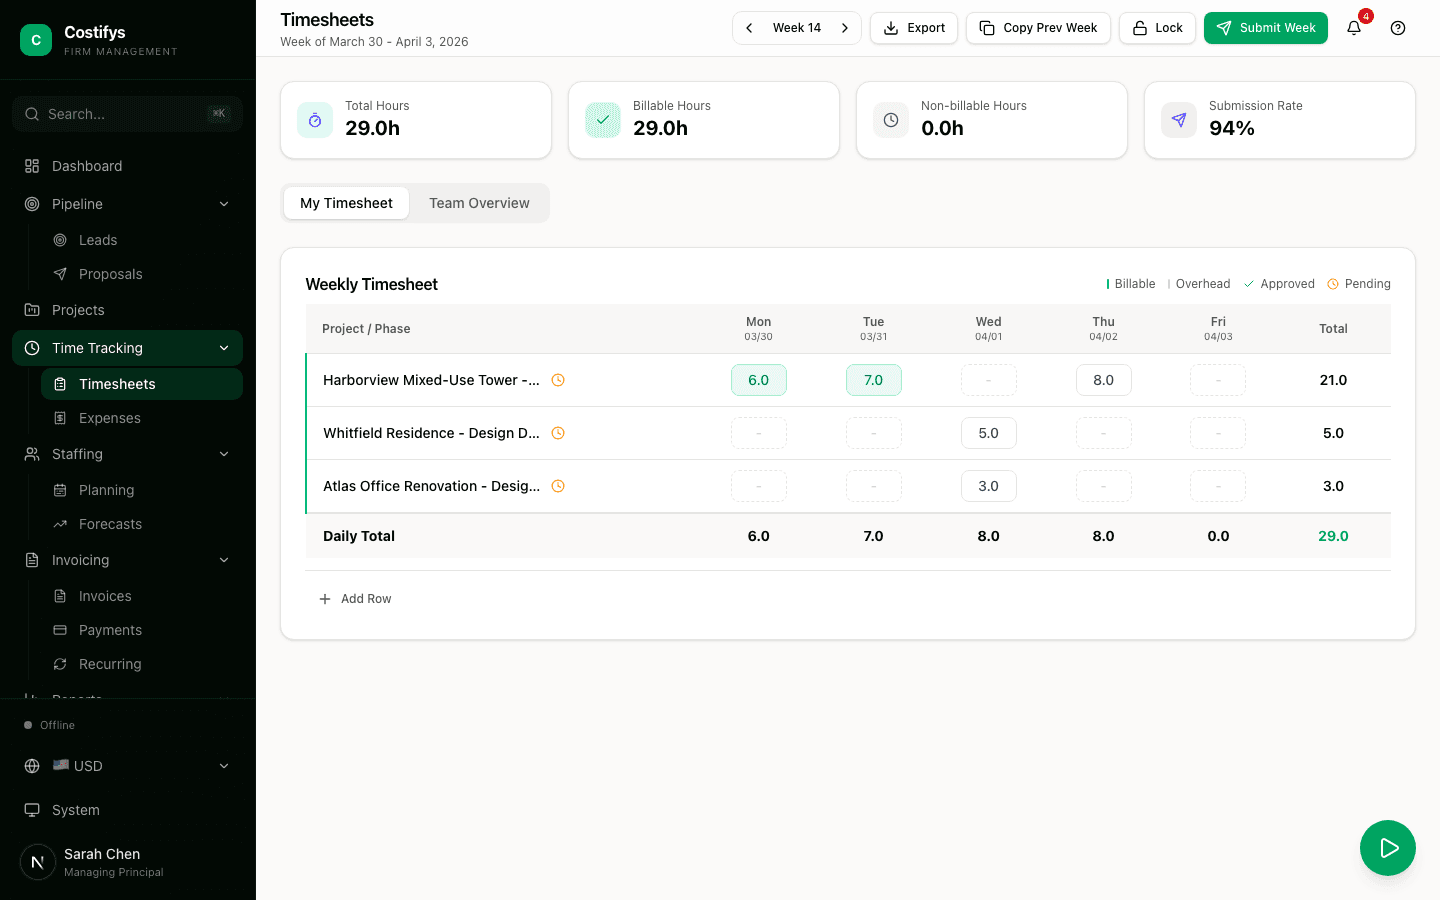Open the search field via the magnifier icon
The height and width of the screenshot is (900, 1440).
click(x=31, y=114)
